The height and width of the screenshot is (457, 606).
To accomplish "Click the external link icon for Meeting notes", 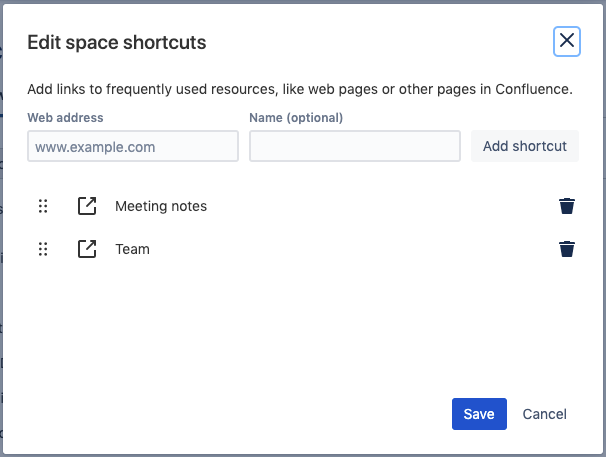I will (87, 206).
